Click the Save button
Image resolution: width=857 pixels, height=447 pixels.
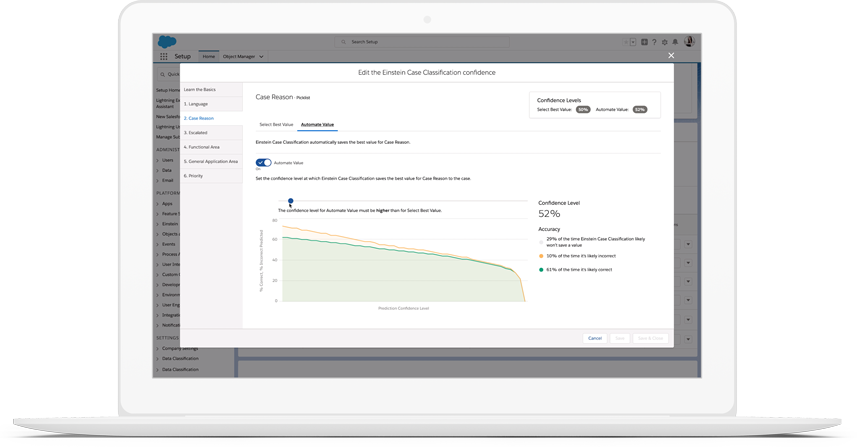click(620, 338)
